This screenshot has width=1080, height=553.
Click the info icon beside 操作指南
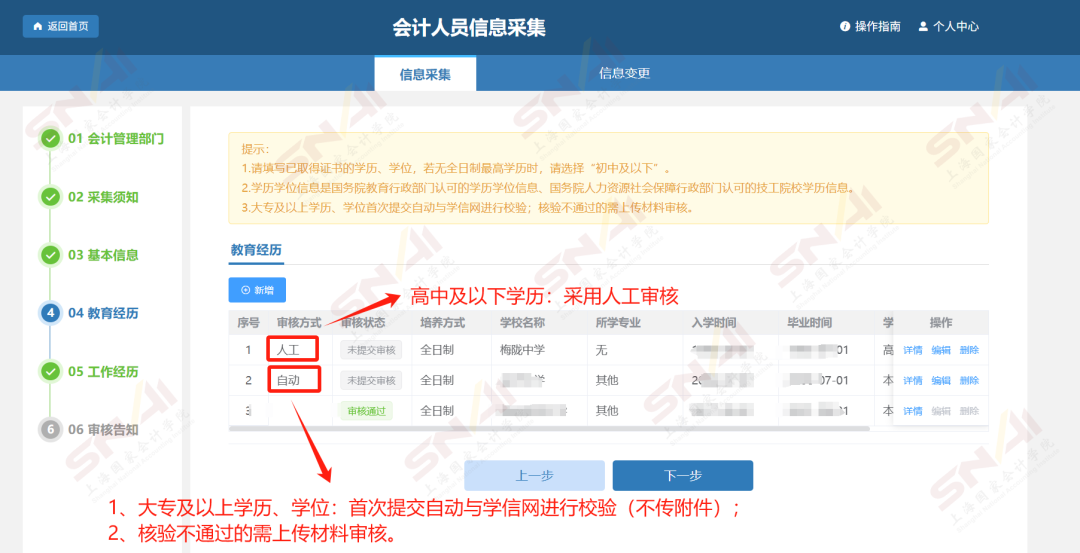point(844,27)
